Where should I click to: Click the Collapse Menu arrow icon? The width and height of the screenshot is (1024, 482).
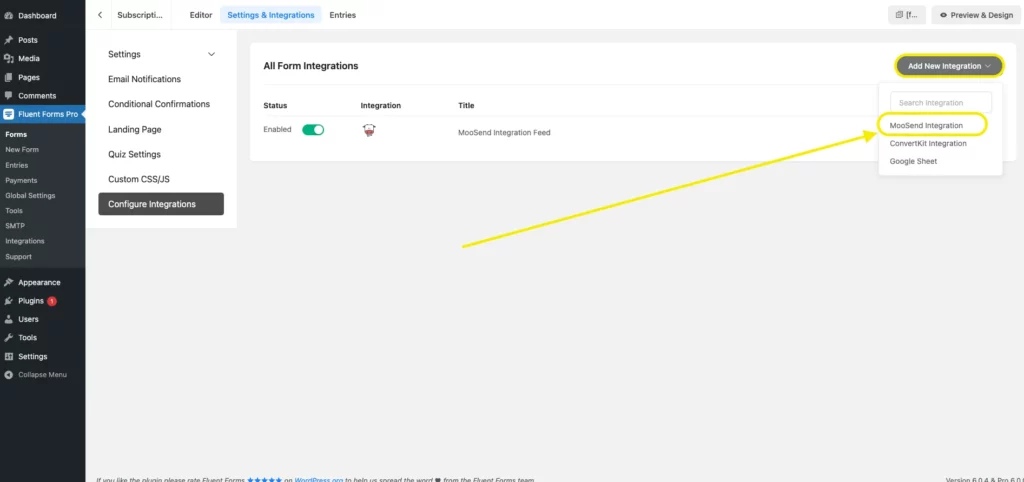tap(8, 375)
